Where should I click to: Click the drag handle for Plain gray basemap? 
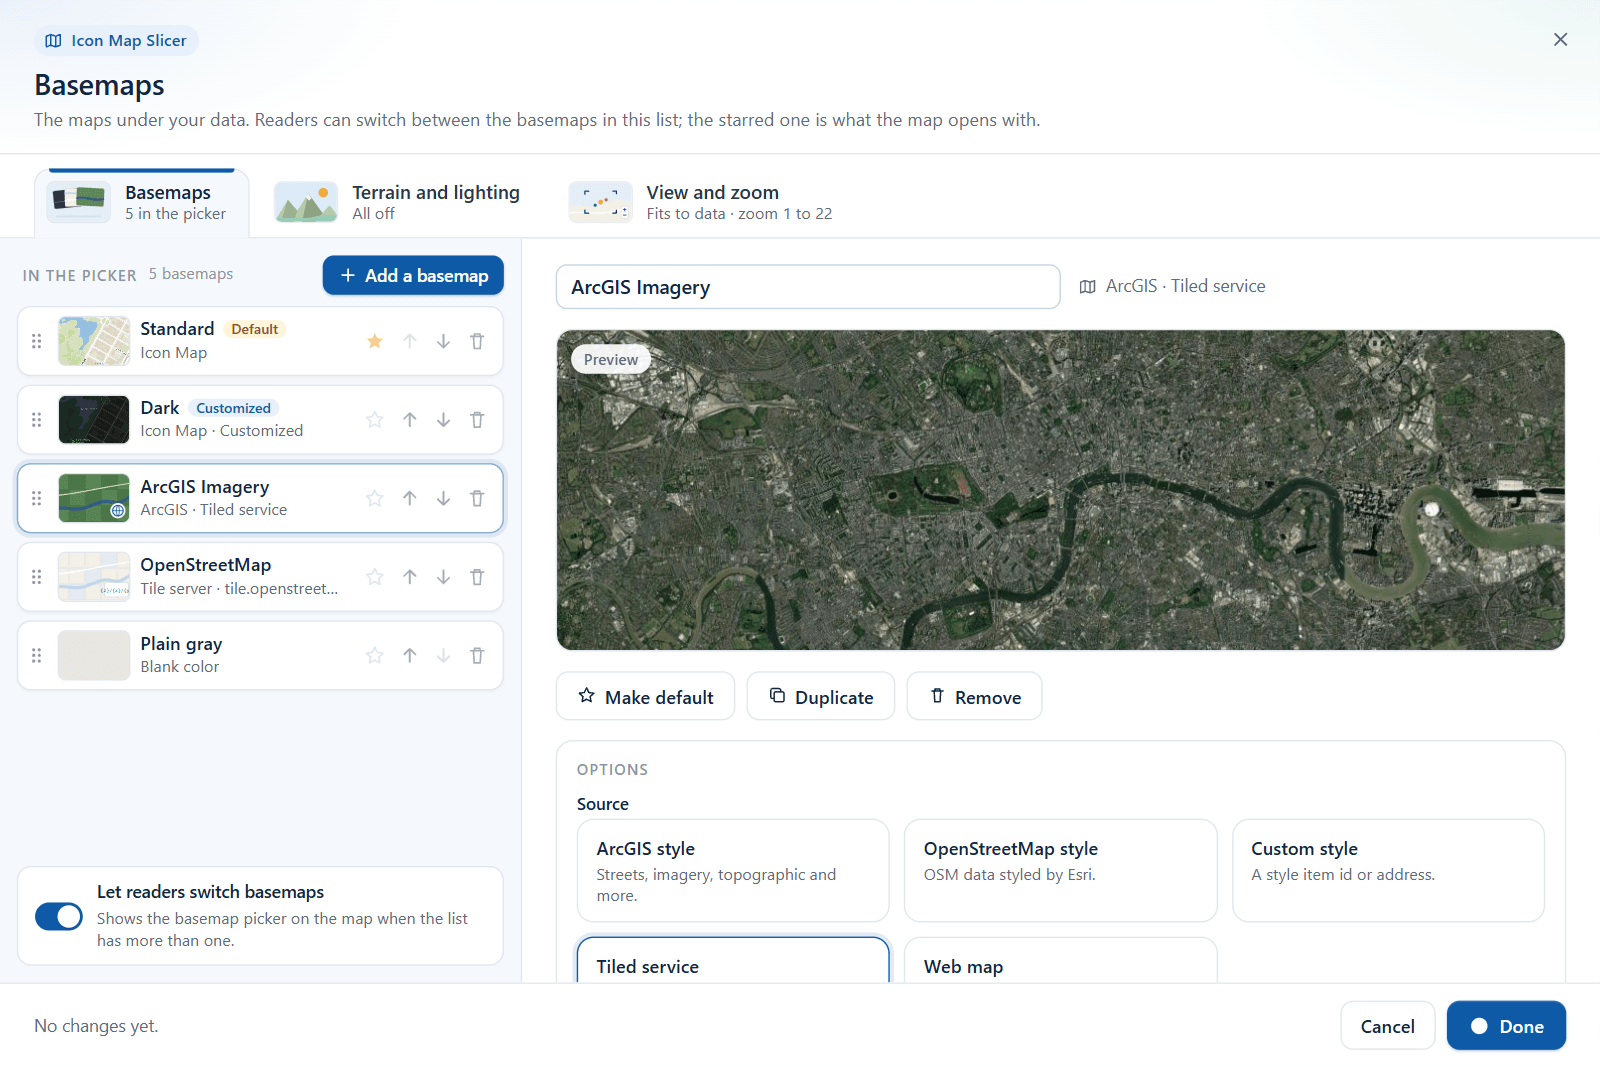click(x=37, y=656)
